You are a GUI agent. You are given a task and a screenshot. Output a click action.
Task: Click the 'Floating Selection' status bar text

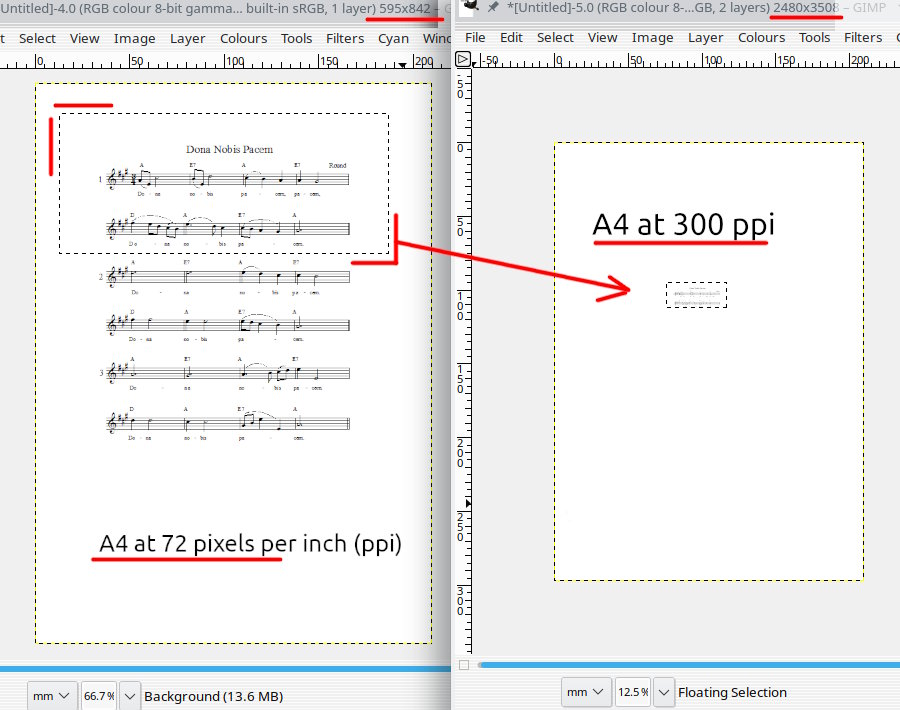point(732,692)
